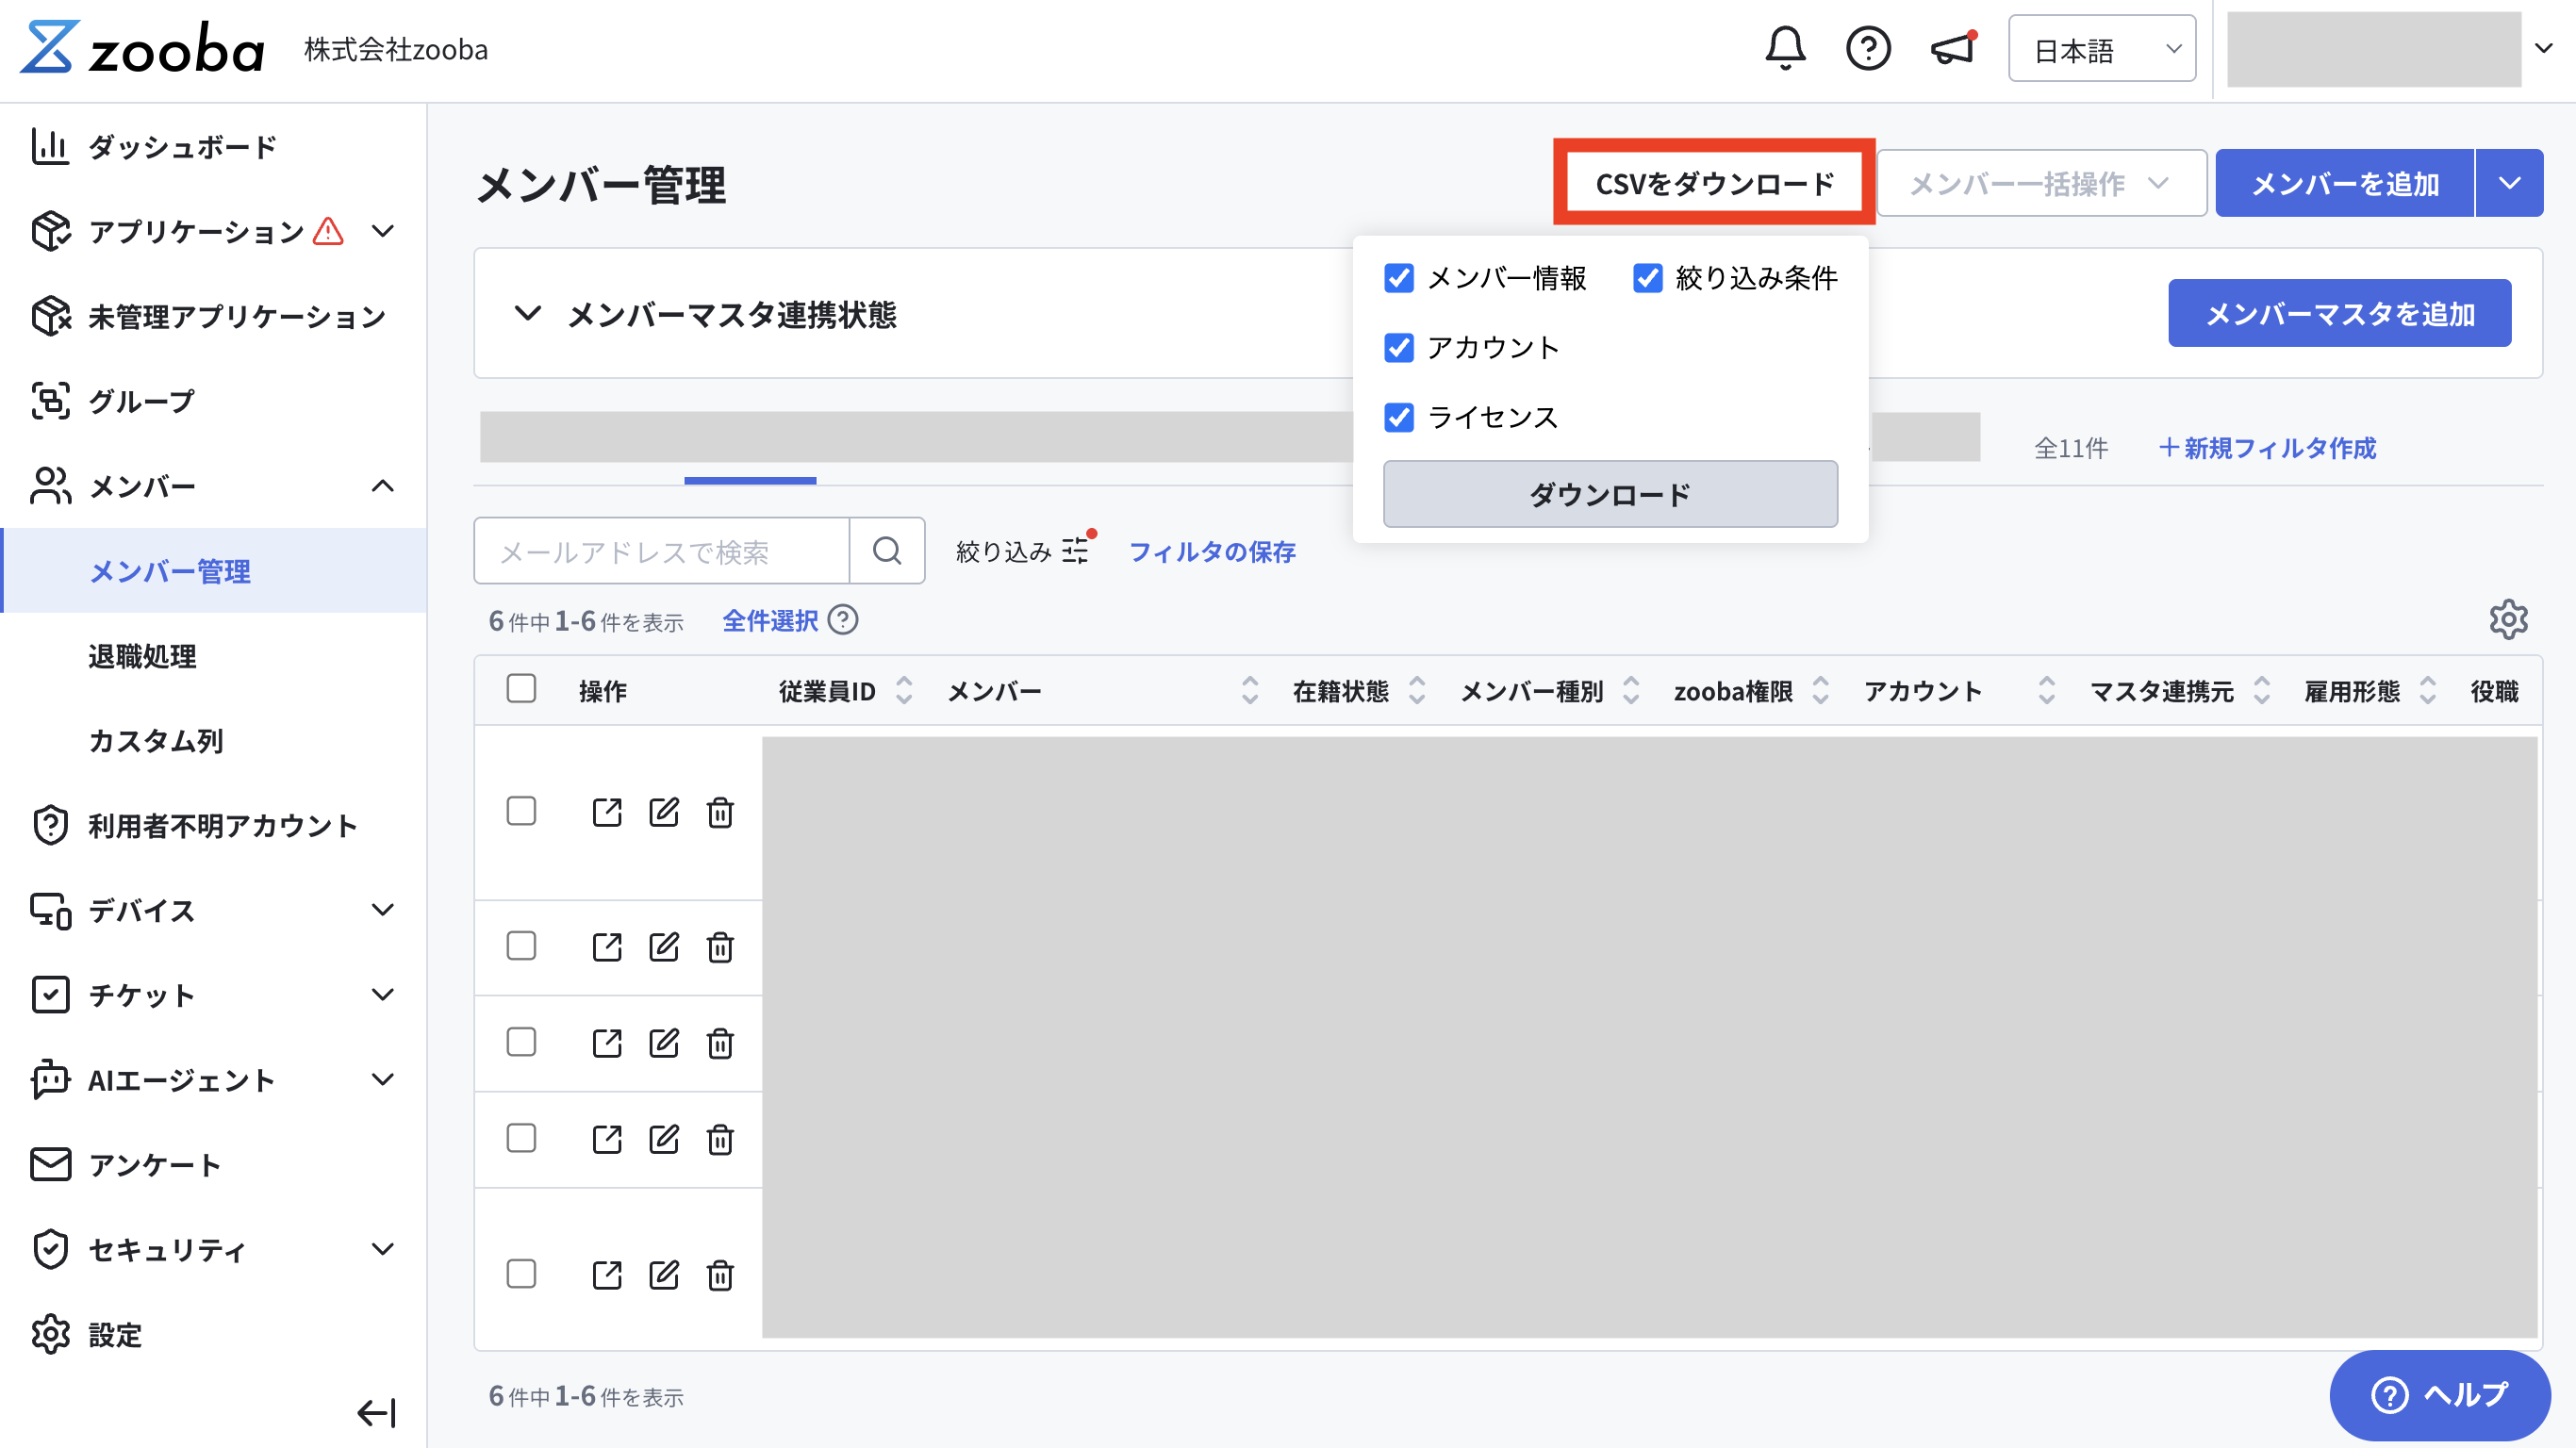Screen dimensions: 2576x1448
Task: Click help icon beside 全件選択
Action: [843, 620]
